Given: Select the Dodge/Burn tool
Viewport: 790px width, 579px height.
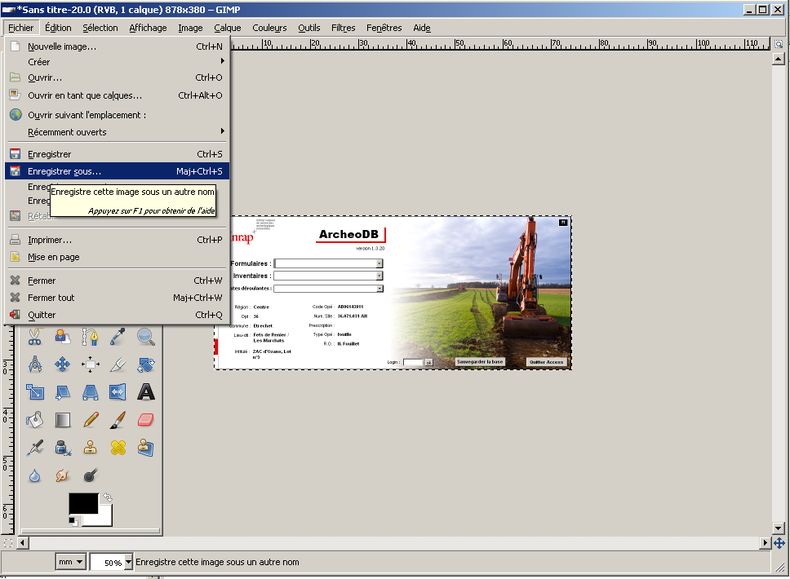Looking at the screenshot, I should pos(90,475).
